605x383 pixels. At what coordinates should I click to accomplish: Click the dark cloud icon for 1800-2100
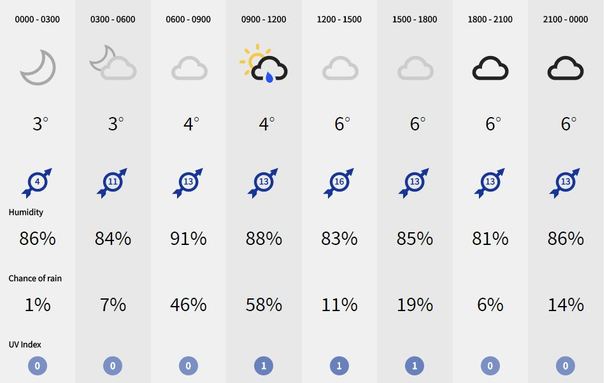[x=490, y=68]
